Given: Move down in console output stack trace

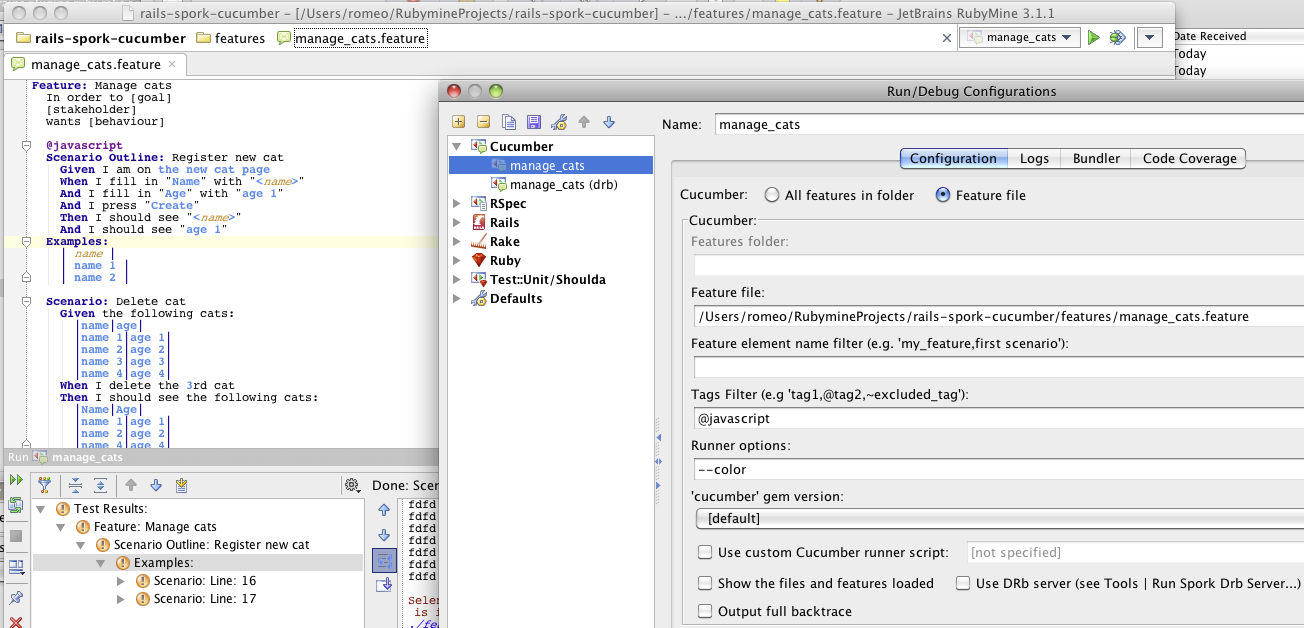Looking at the screenshot, I should tap(384, 535).
